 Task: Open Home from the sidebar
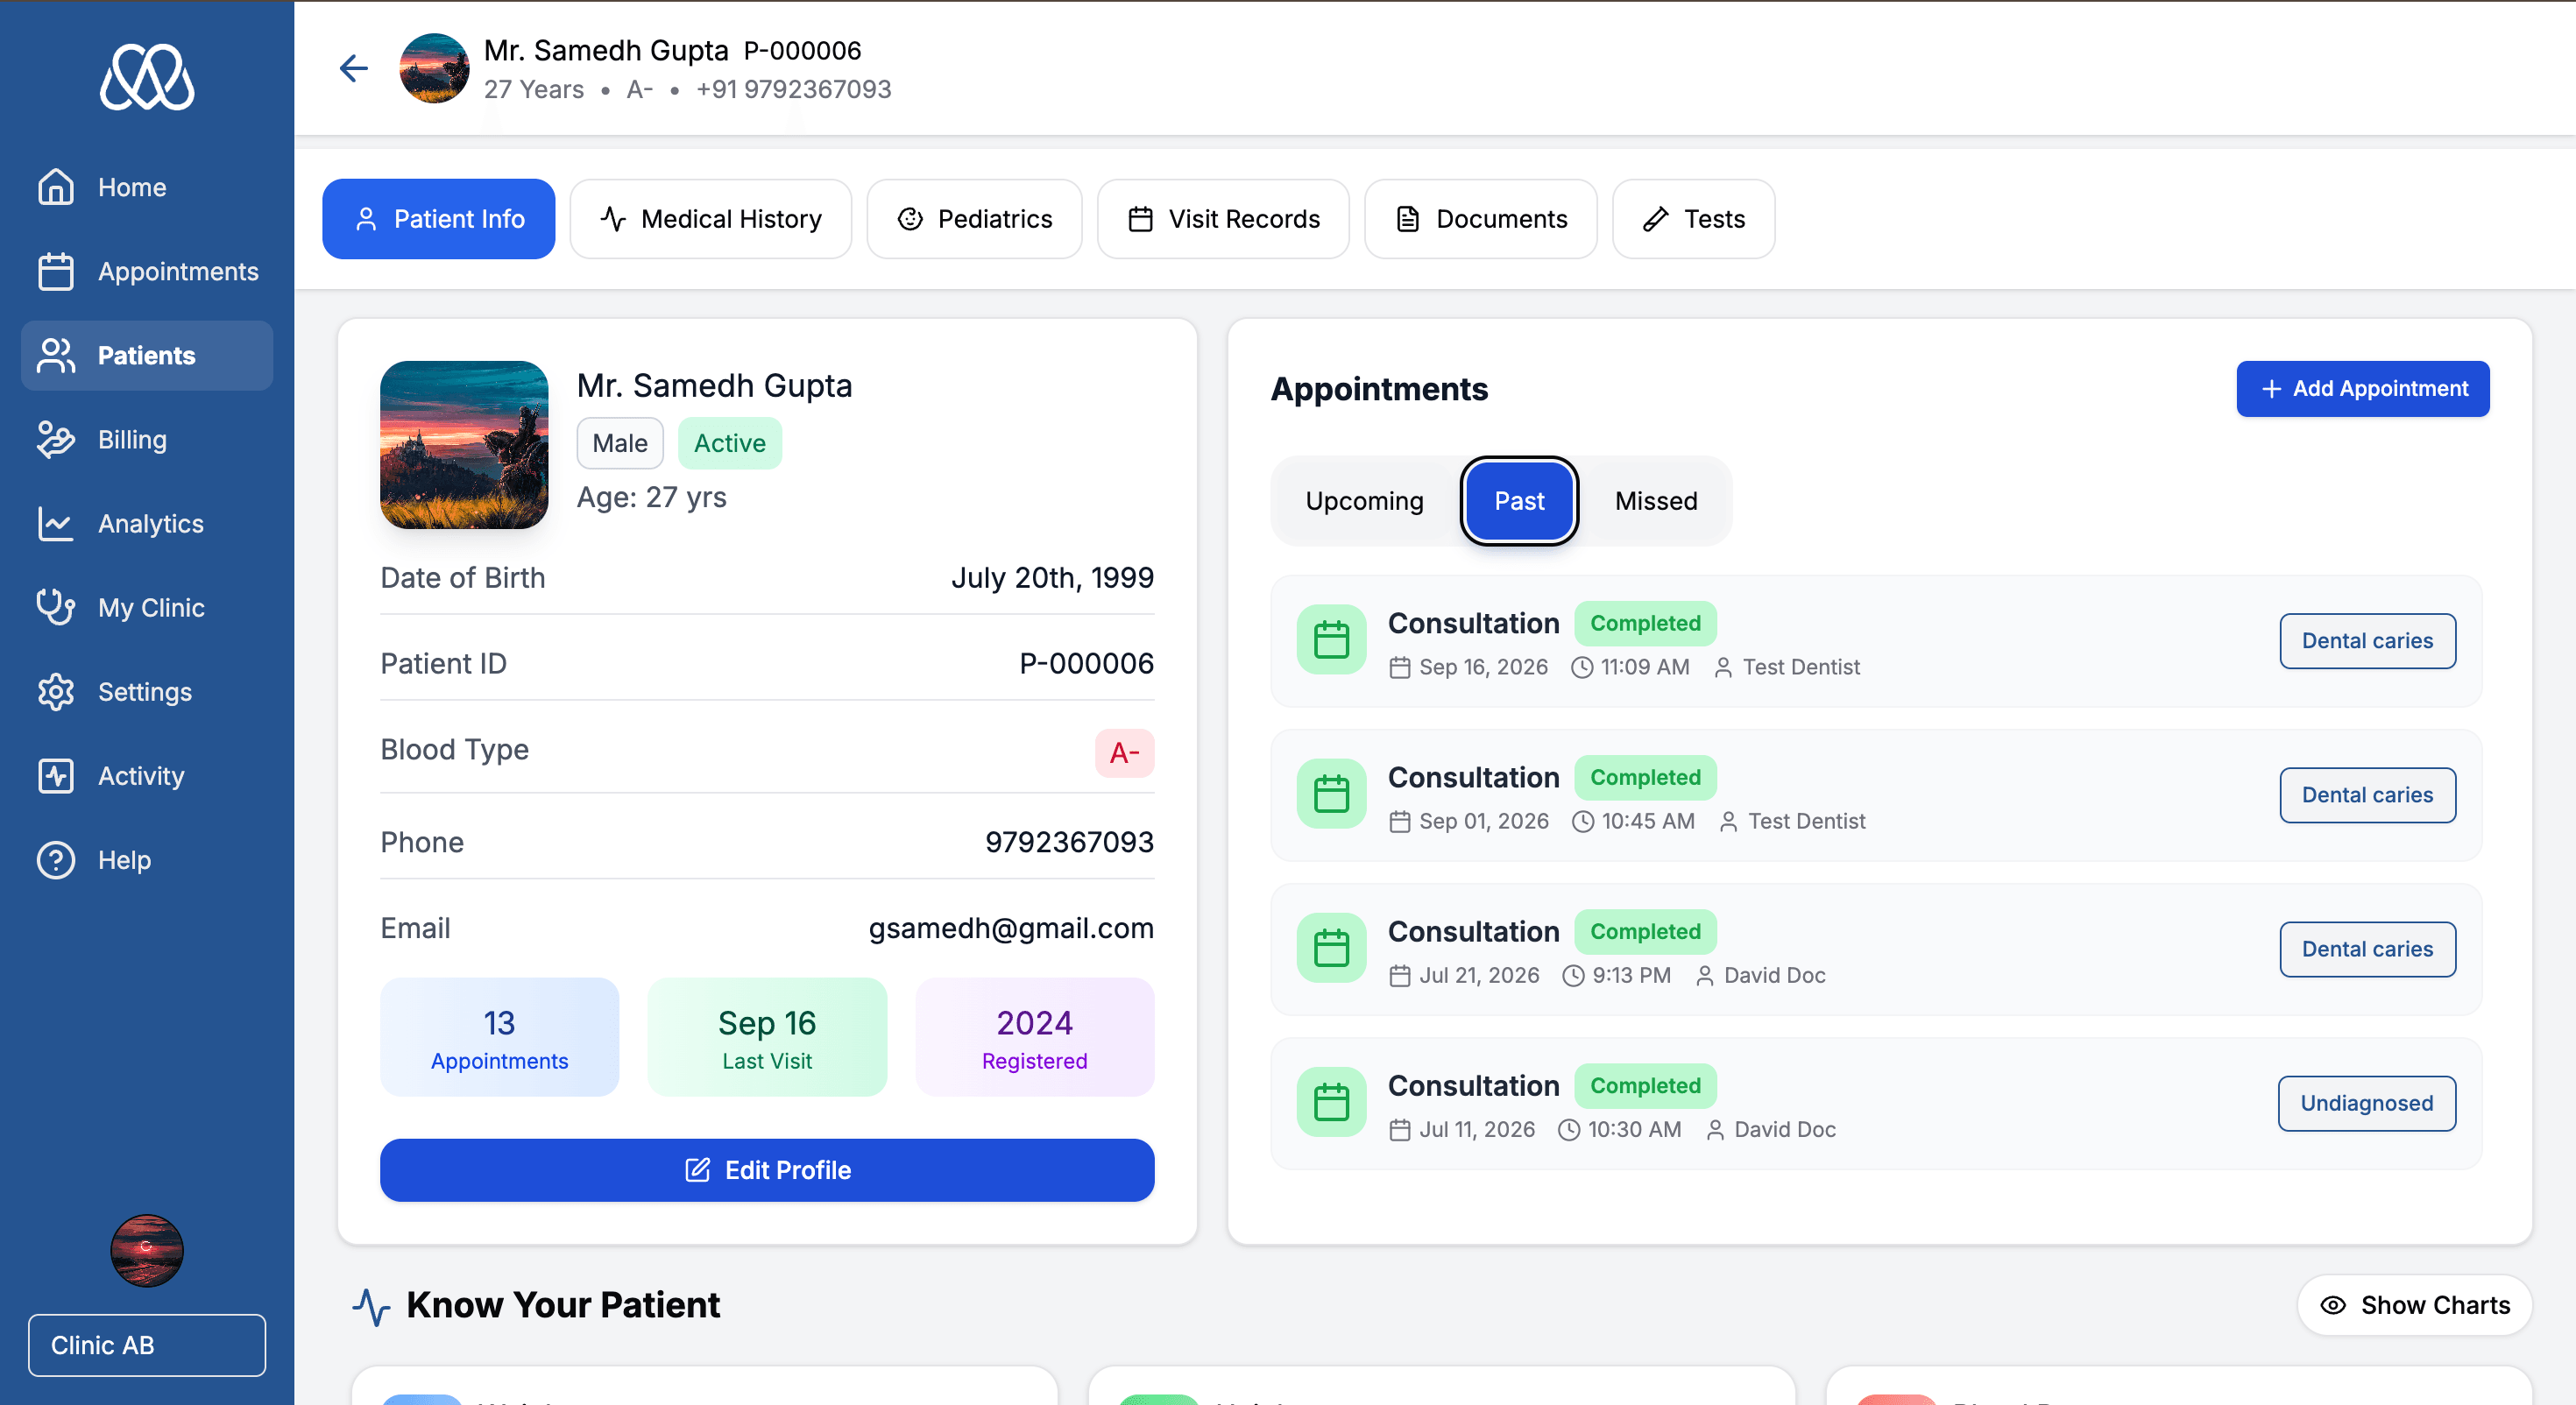pos(147,187)
